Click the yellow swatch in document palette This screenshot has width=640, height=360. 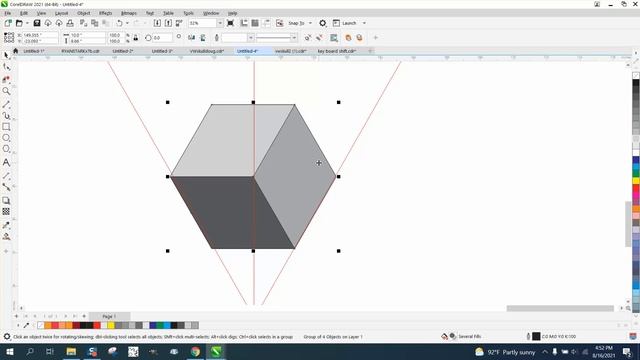[111, 325]
